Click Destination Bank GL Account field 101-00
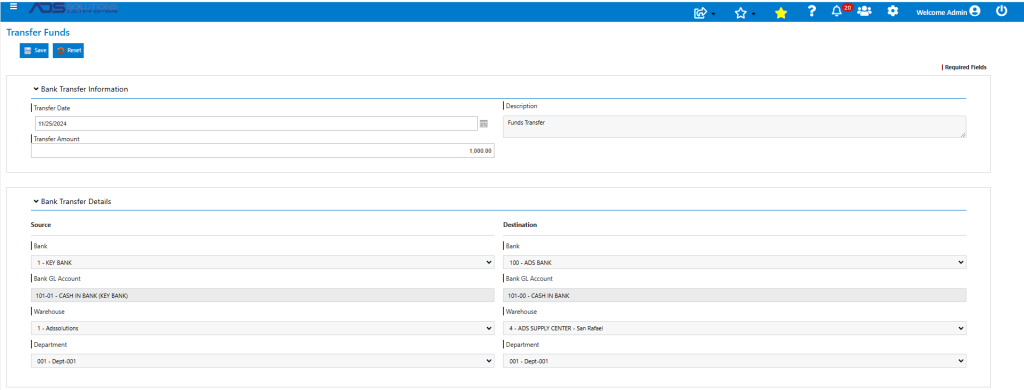 tap(735, 295)
